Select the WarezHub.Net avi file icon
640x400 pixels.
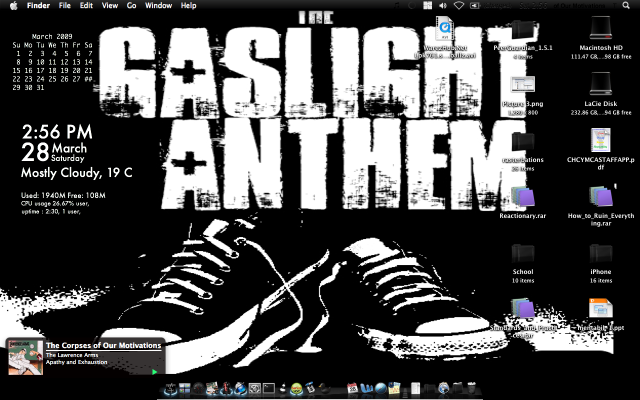445,29
